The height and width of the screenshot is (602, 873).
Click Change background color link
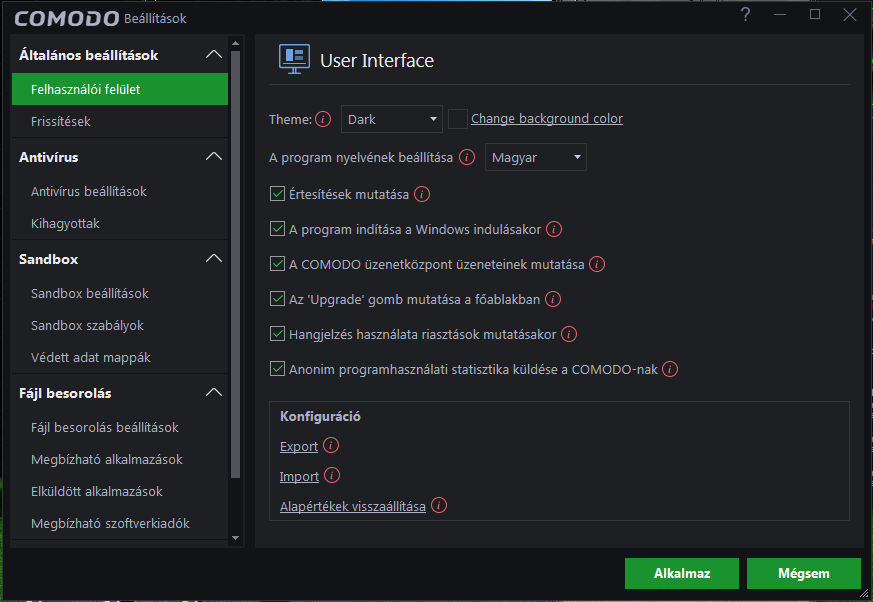547,119
